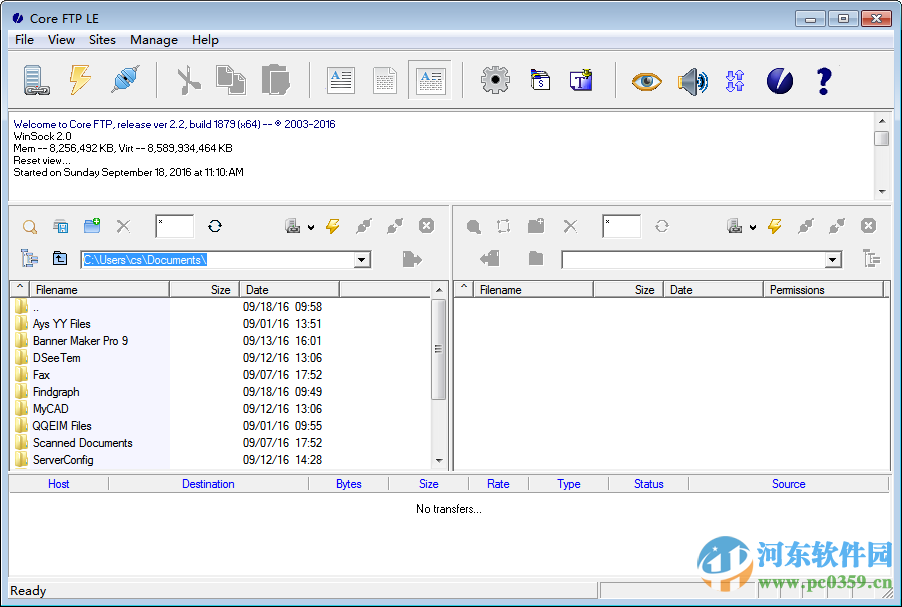This screenshot has height=607, width=902.
Task: Open the local path dropdown
Action: click(362, 259)
